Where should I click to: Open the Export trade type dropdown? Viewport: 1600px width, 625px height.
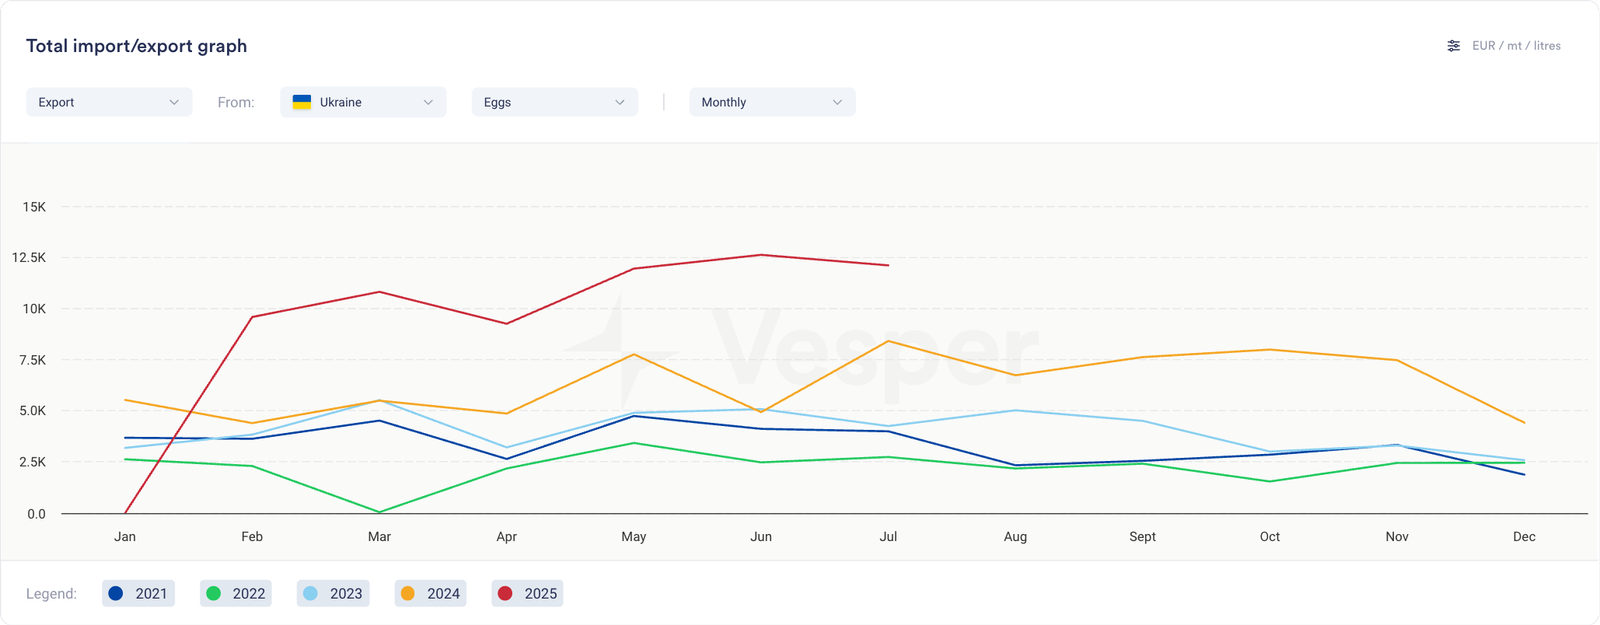pos(108,102)
